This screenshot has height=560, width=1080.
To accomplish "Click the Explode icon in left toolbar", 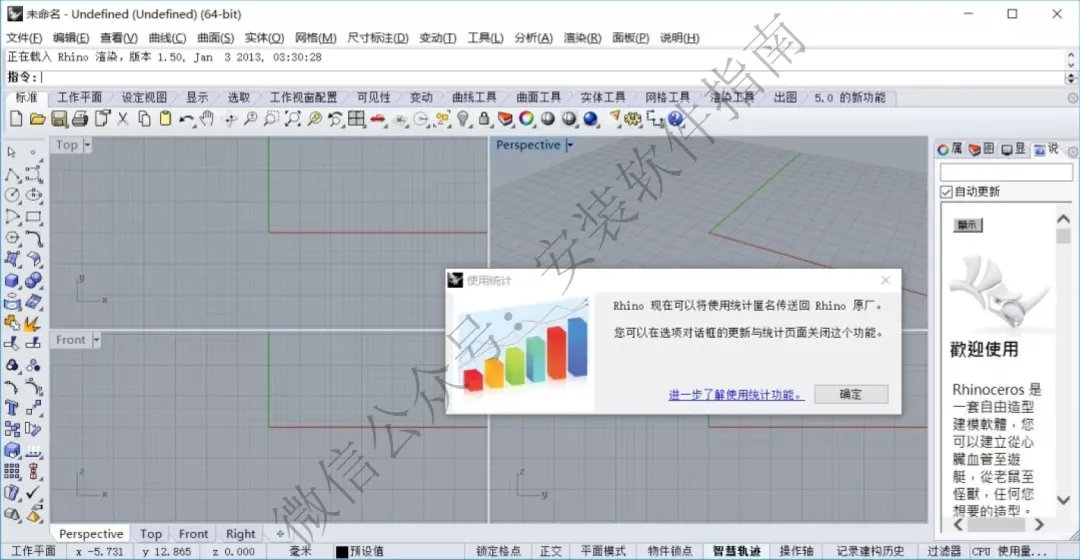I will [33, 322].
